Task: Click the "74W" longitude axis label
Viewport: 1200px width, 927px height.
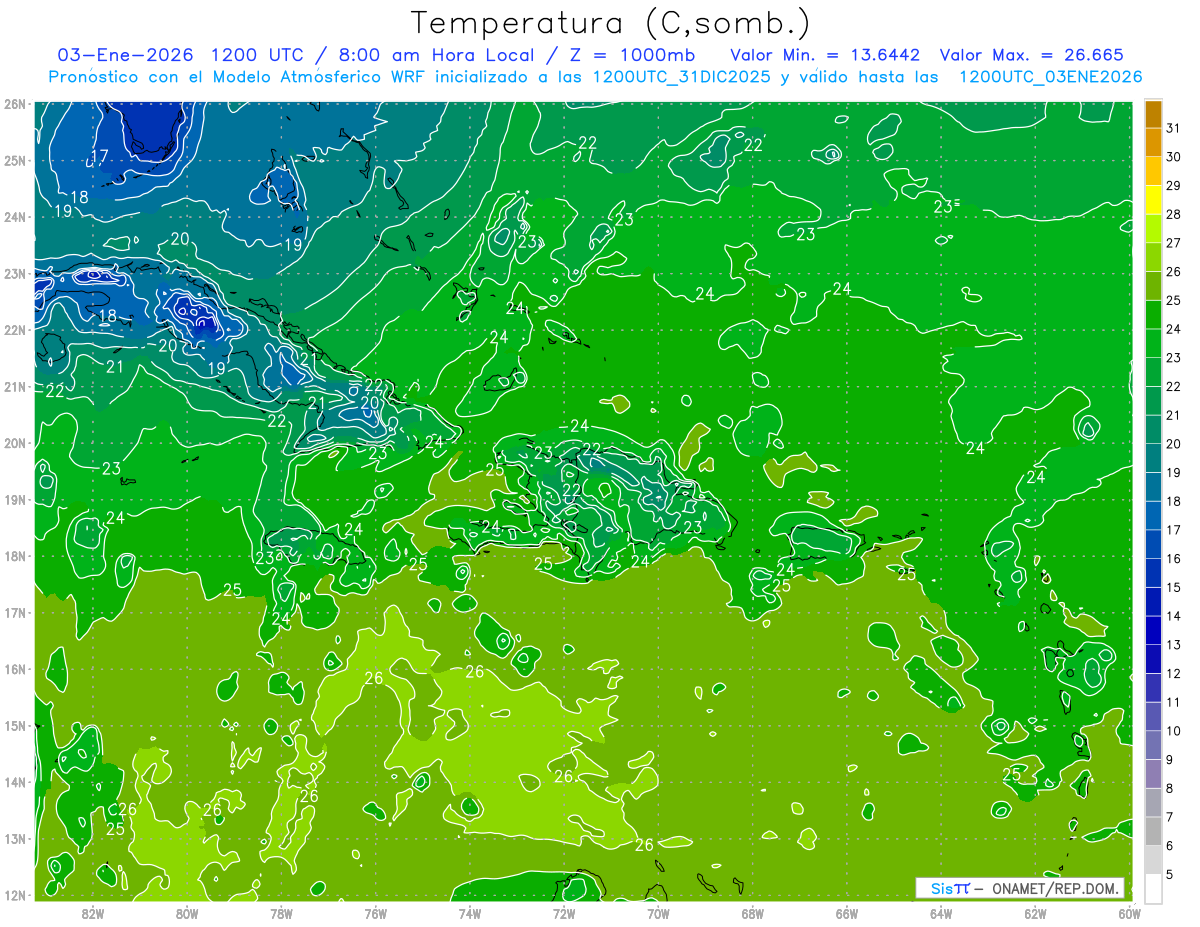Action: 470,913
